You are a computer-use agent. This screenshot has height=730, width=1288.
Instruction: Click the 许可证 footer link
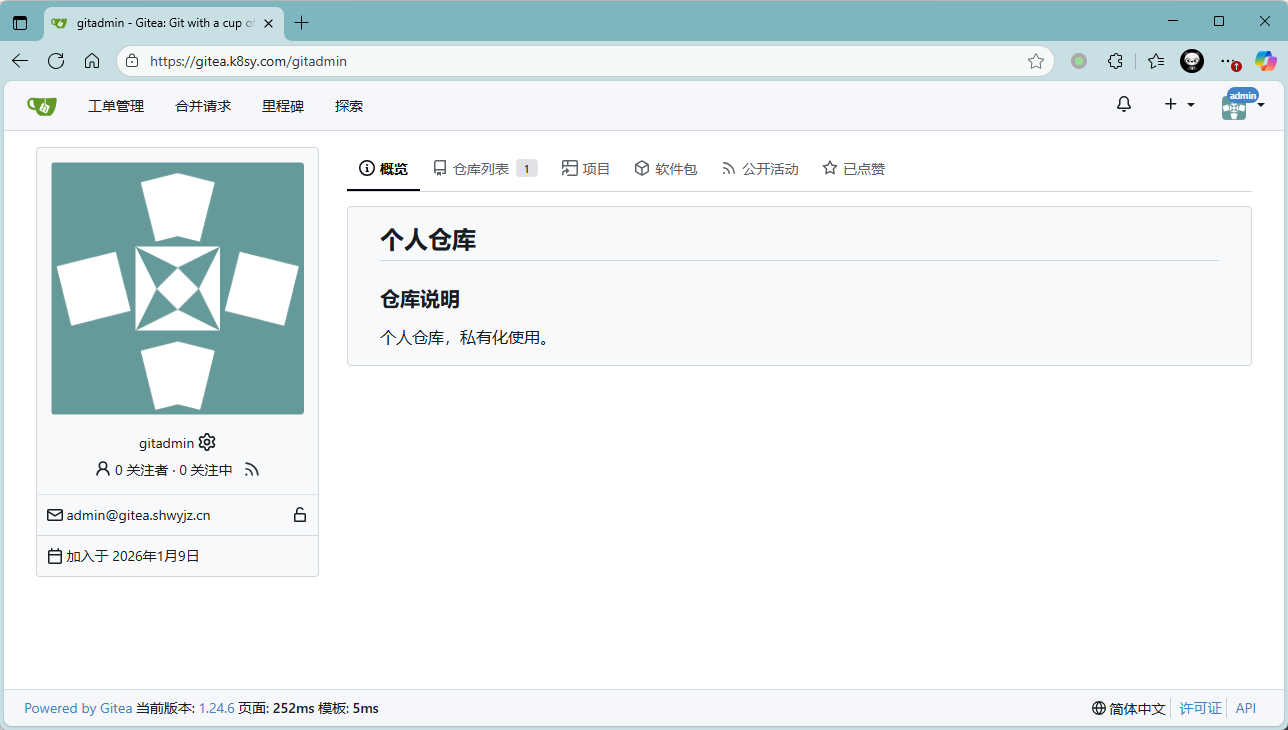pyautogui.click(x=1200, y=708)
